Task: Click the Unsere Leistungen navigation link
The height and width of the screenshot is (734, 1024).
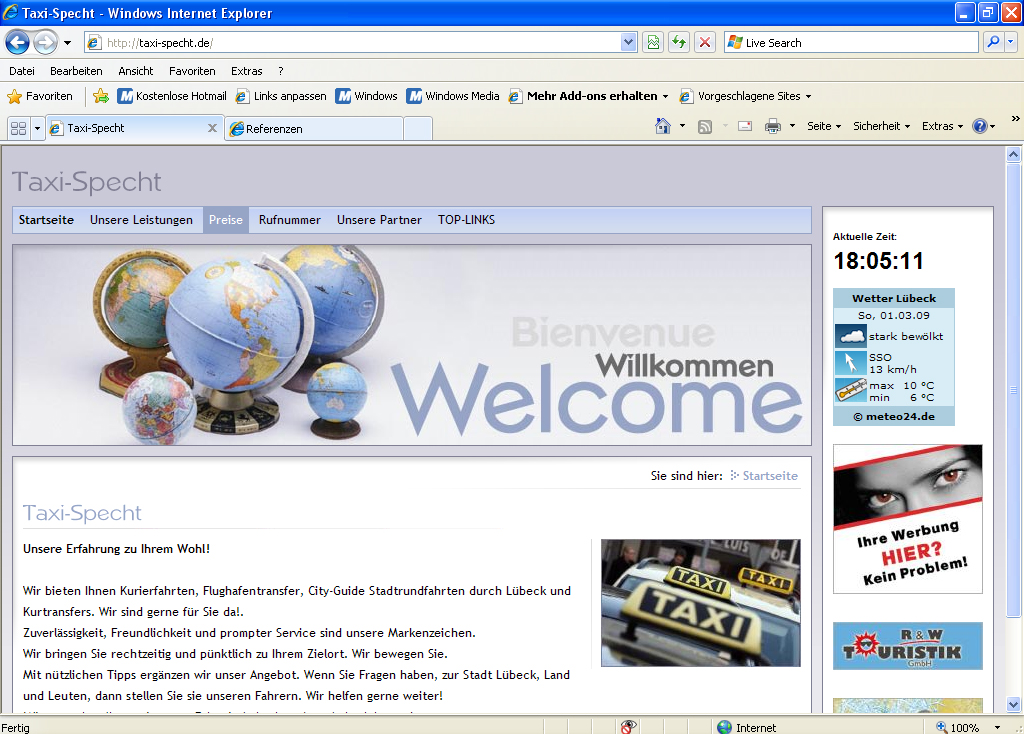Action: point(141,220)
